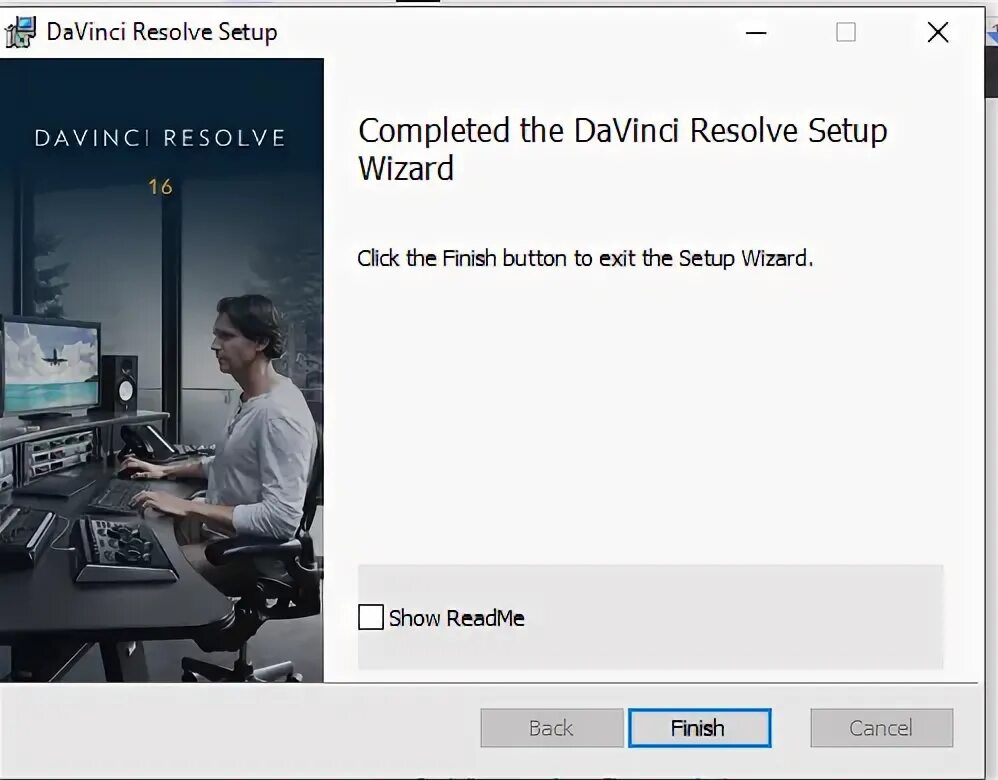Click the version number 16 on the banner

160,187
